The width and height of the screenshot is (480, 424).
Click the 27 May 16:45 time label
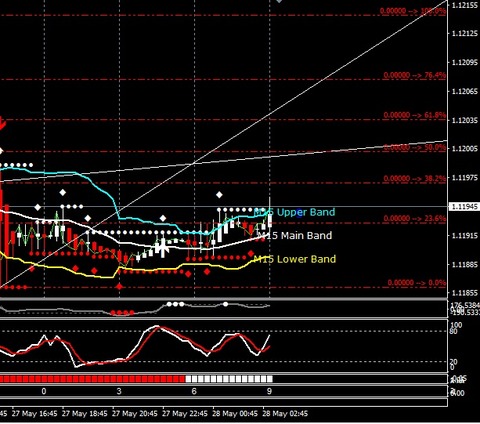[x=34, y=414]
